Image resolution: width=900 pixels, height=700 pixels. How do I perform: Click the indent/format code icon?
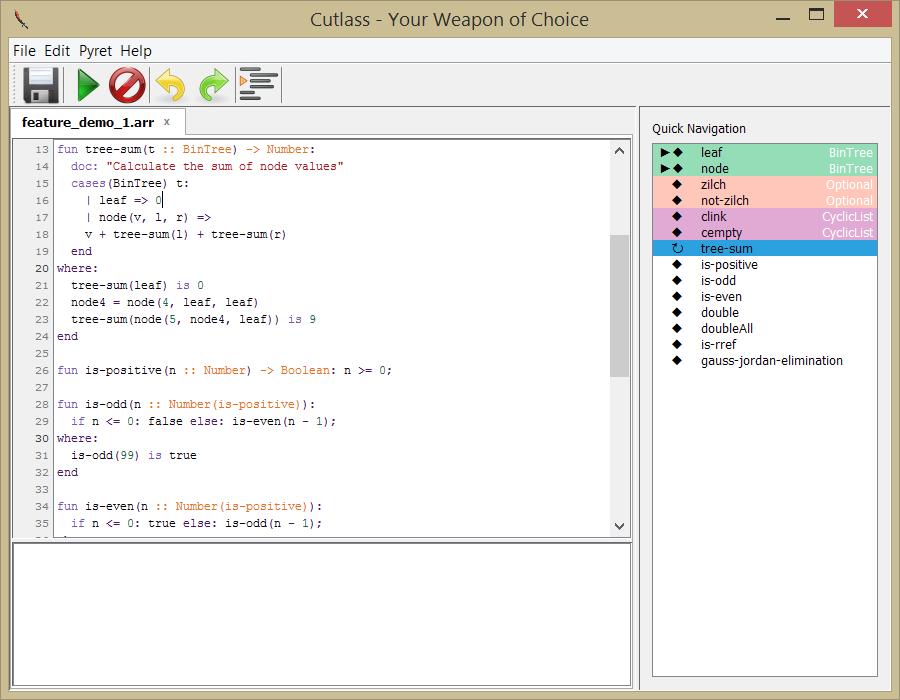point(258,84)
